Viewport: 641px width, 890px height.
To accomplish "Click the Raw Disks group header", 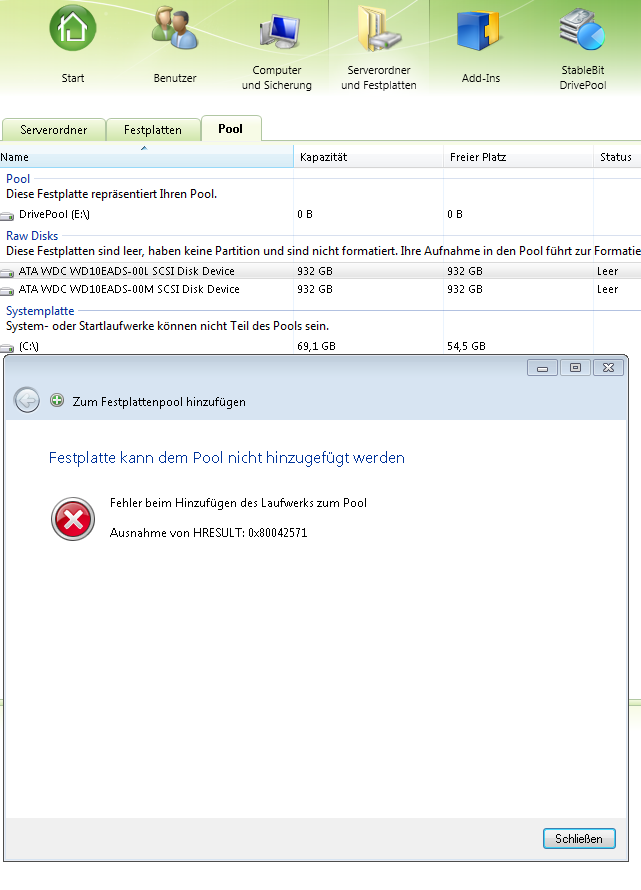I will coord(32,236).
